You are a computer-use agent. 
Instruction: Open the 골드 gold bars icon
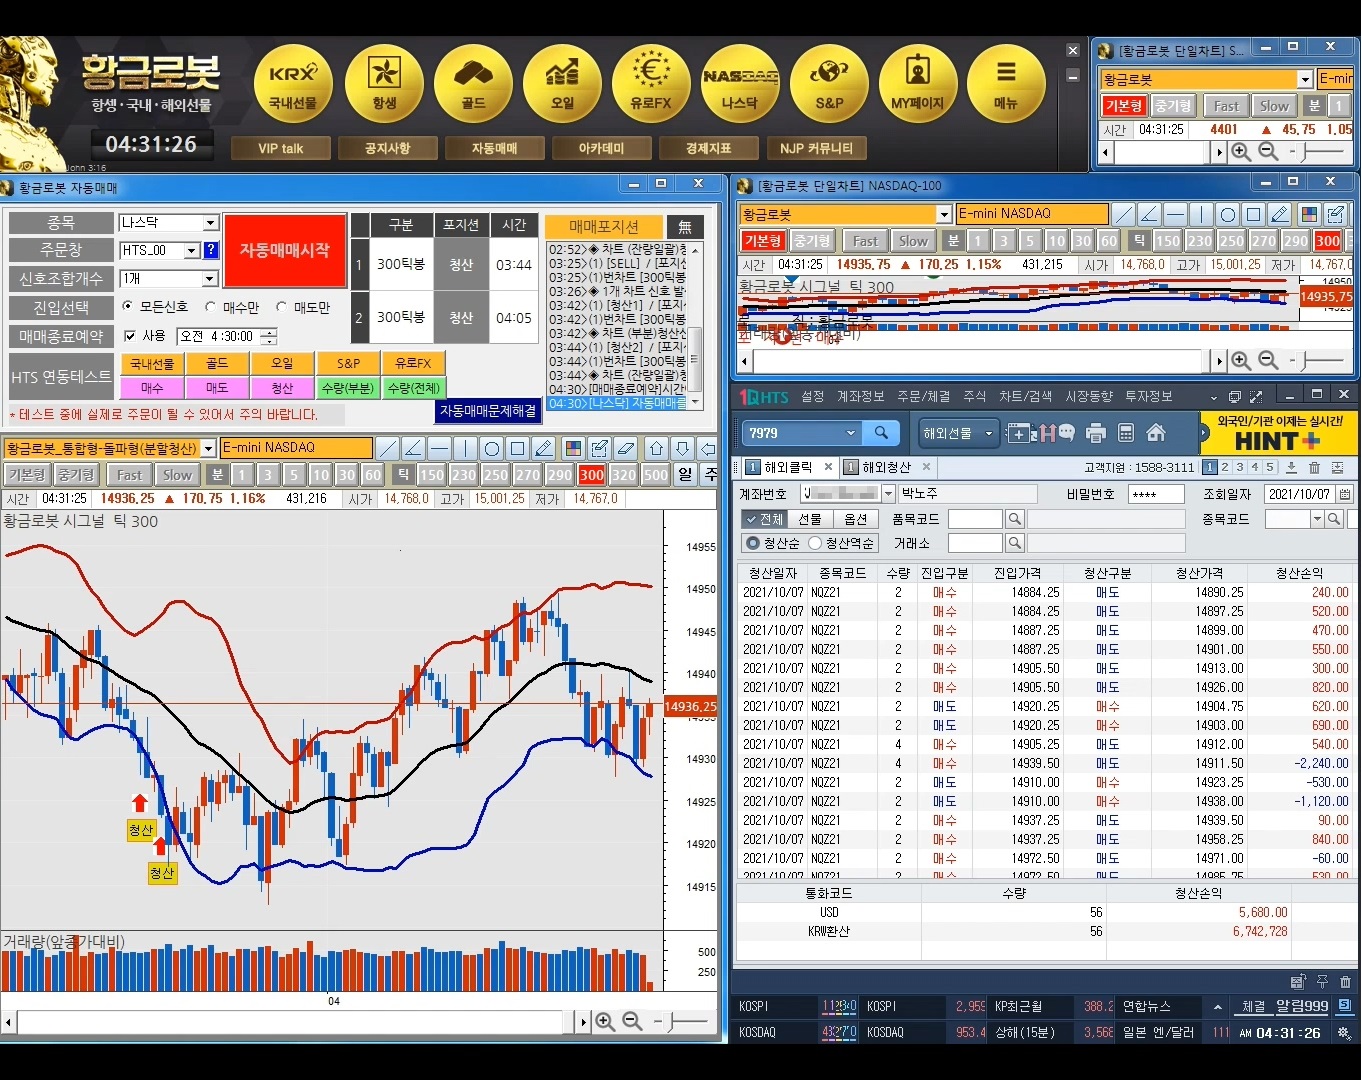point(473,84)
